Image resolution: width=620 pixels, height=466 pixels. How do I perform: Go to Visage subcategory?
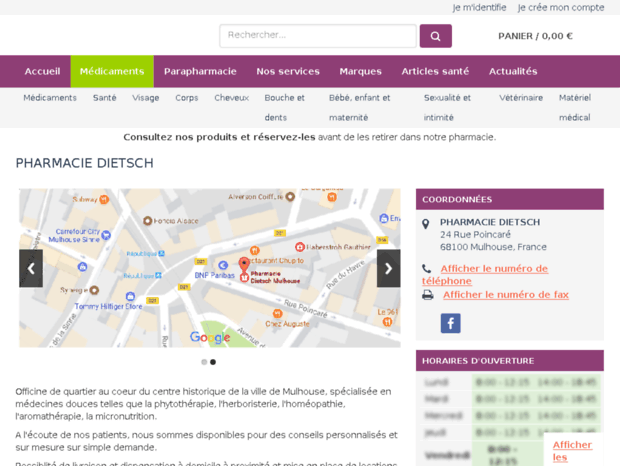pos(146,98)
